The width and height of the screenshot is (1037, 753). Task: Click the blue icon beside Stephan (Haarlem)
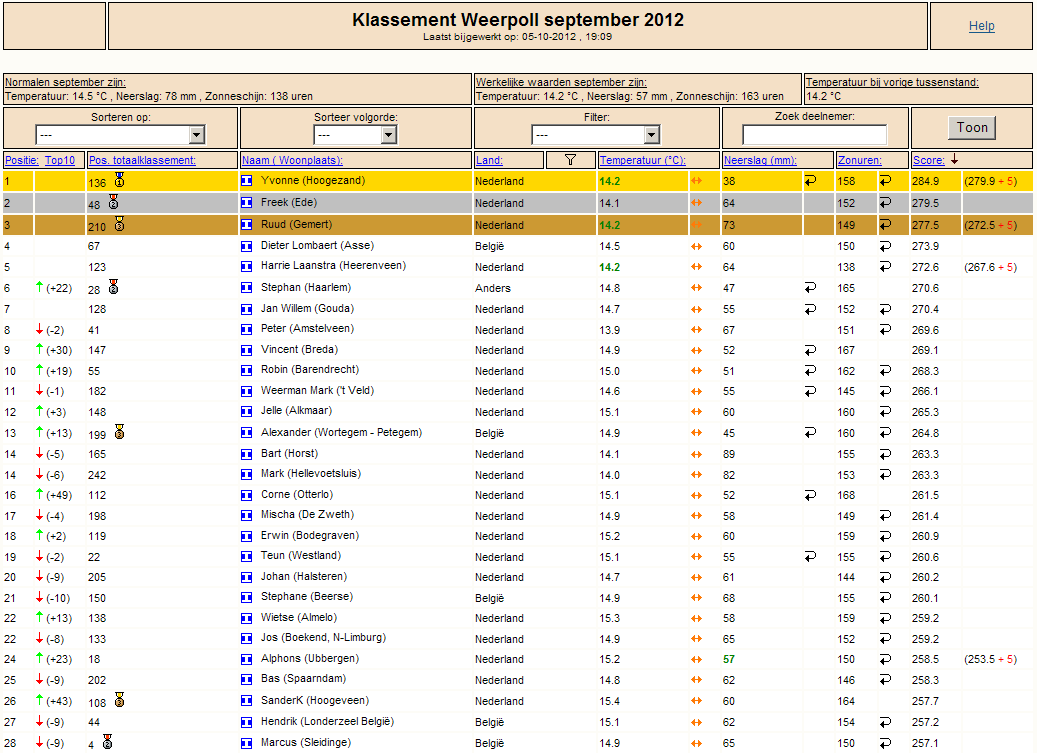247,288
